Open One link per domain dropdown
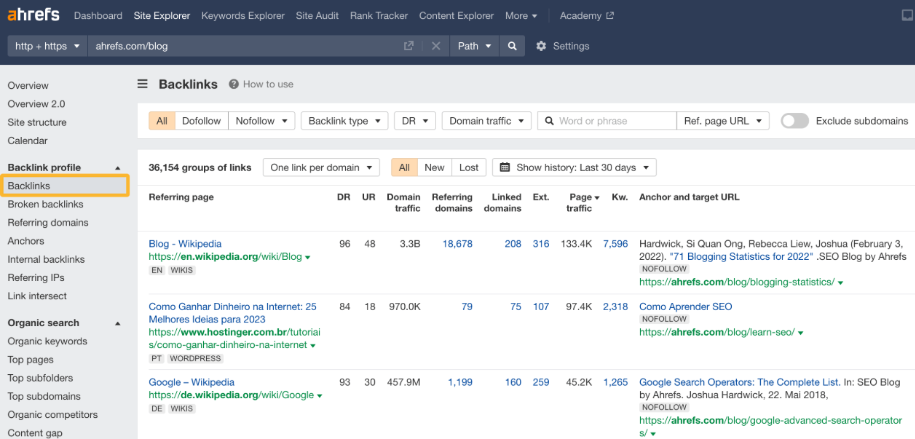This screenshot has height=439, width=915. click(x=321, y=168)
